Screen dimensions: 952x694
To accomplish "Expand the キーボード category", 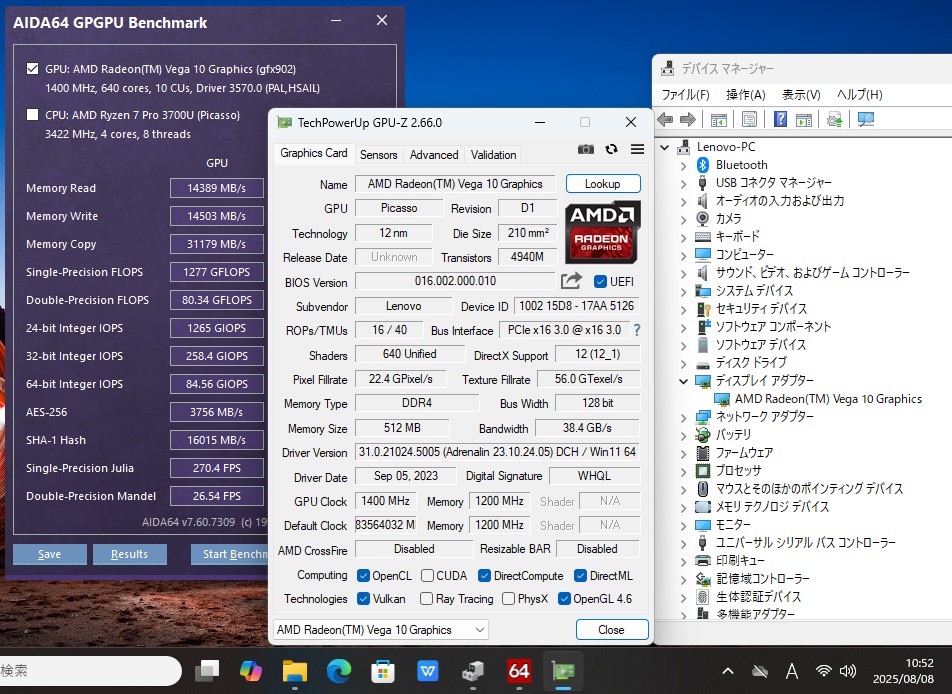I will 684,237.
